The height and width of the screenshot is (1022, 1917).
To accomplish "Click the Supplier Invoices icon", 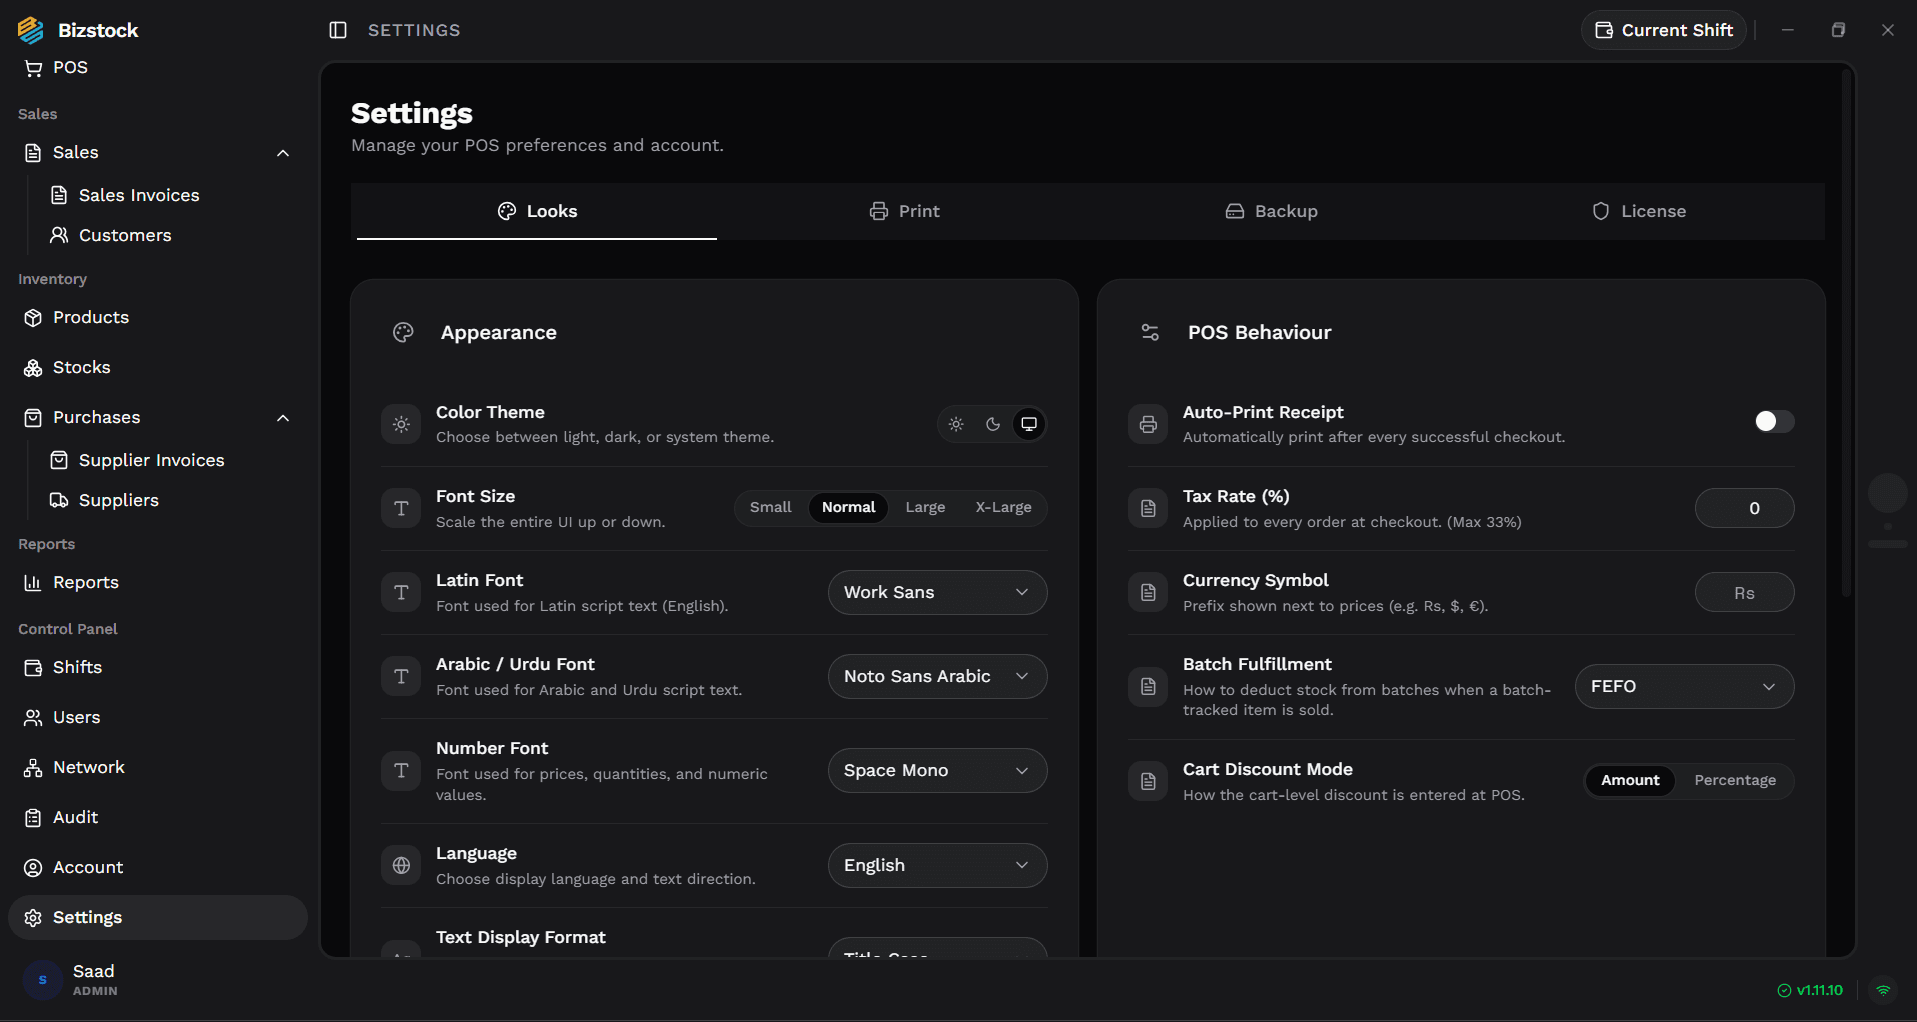I will (59, 460).
